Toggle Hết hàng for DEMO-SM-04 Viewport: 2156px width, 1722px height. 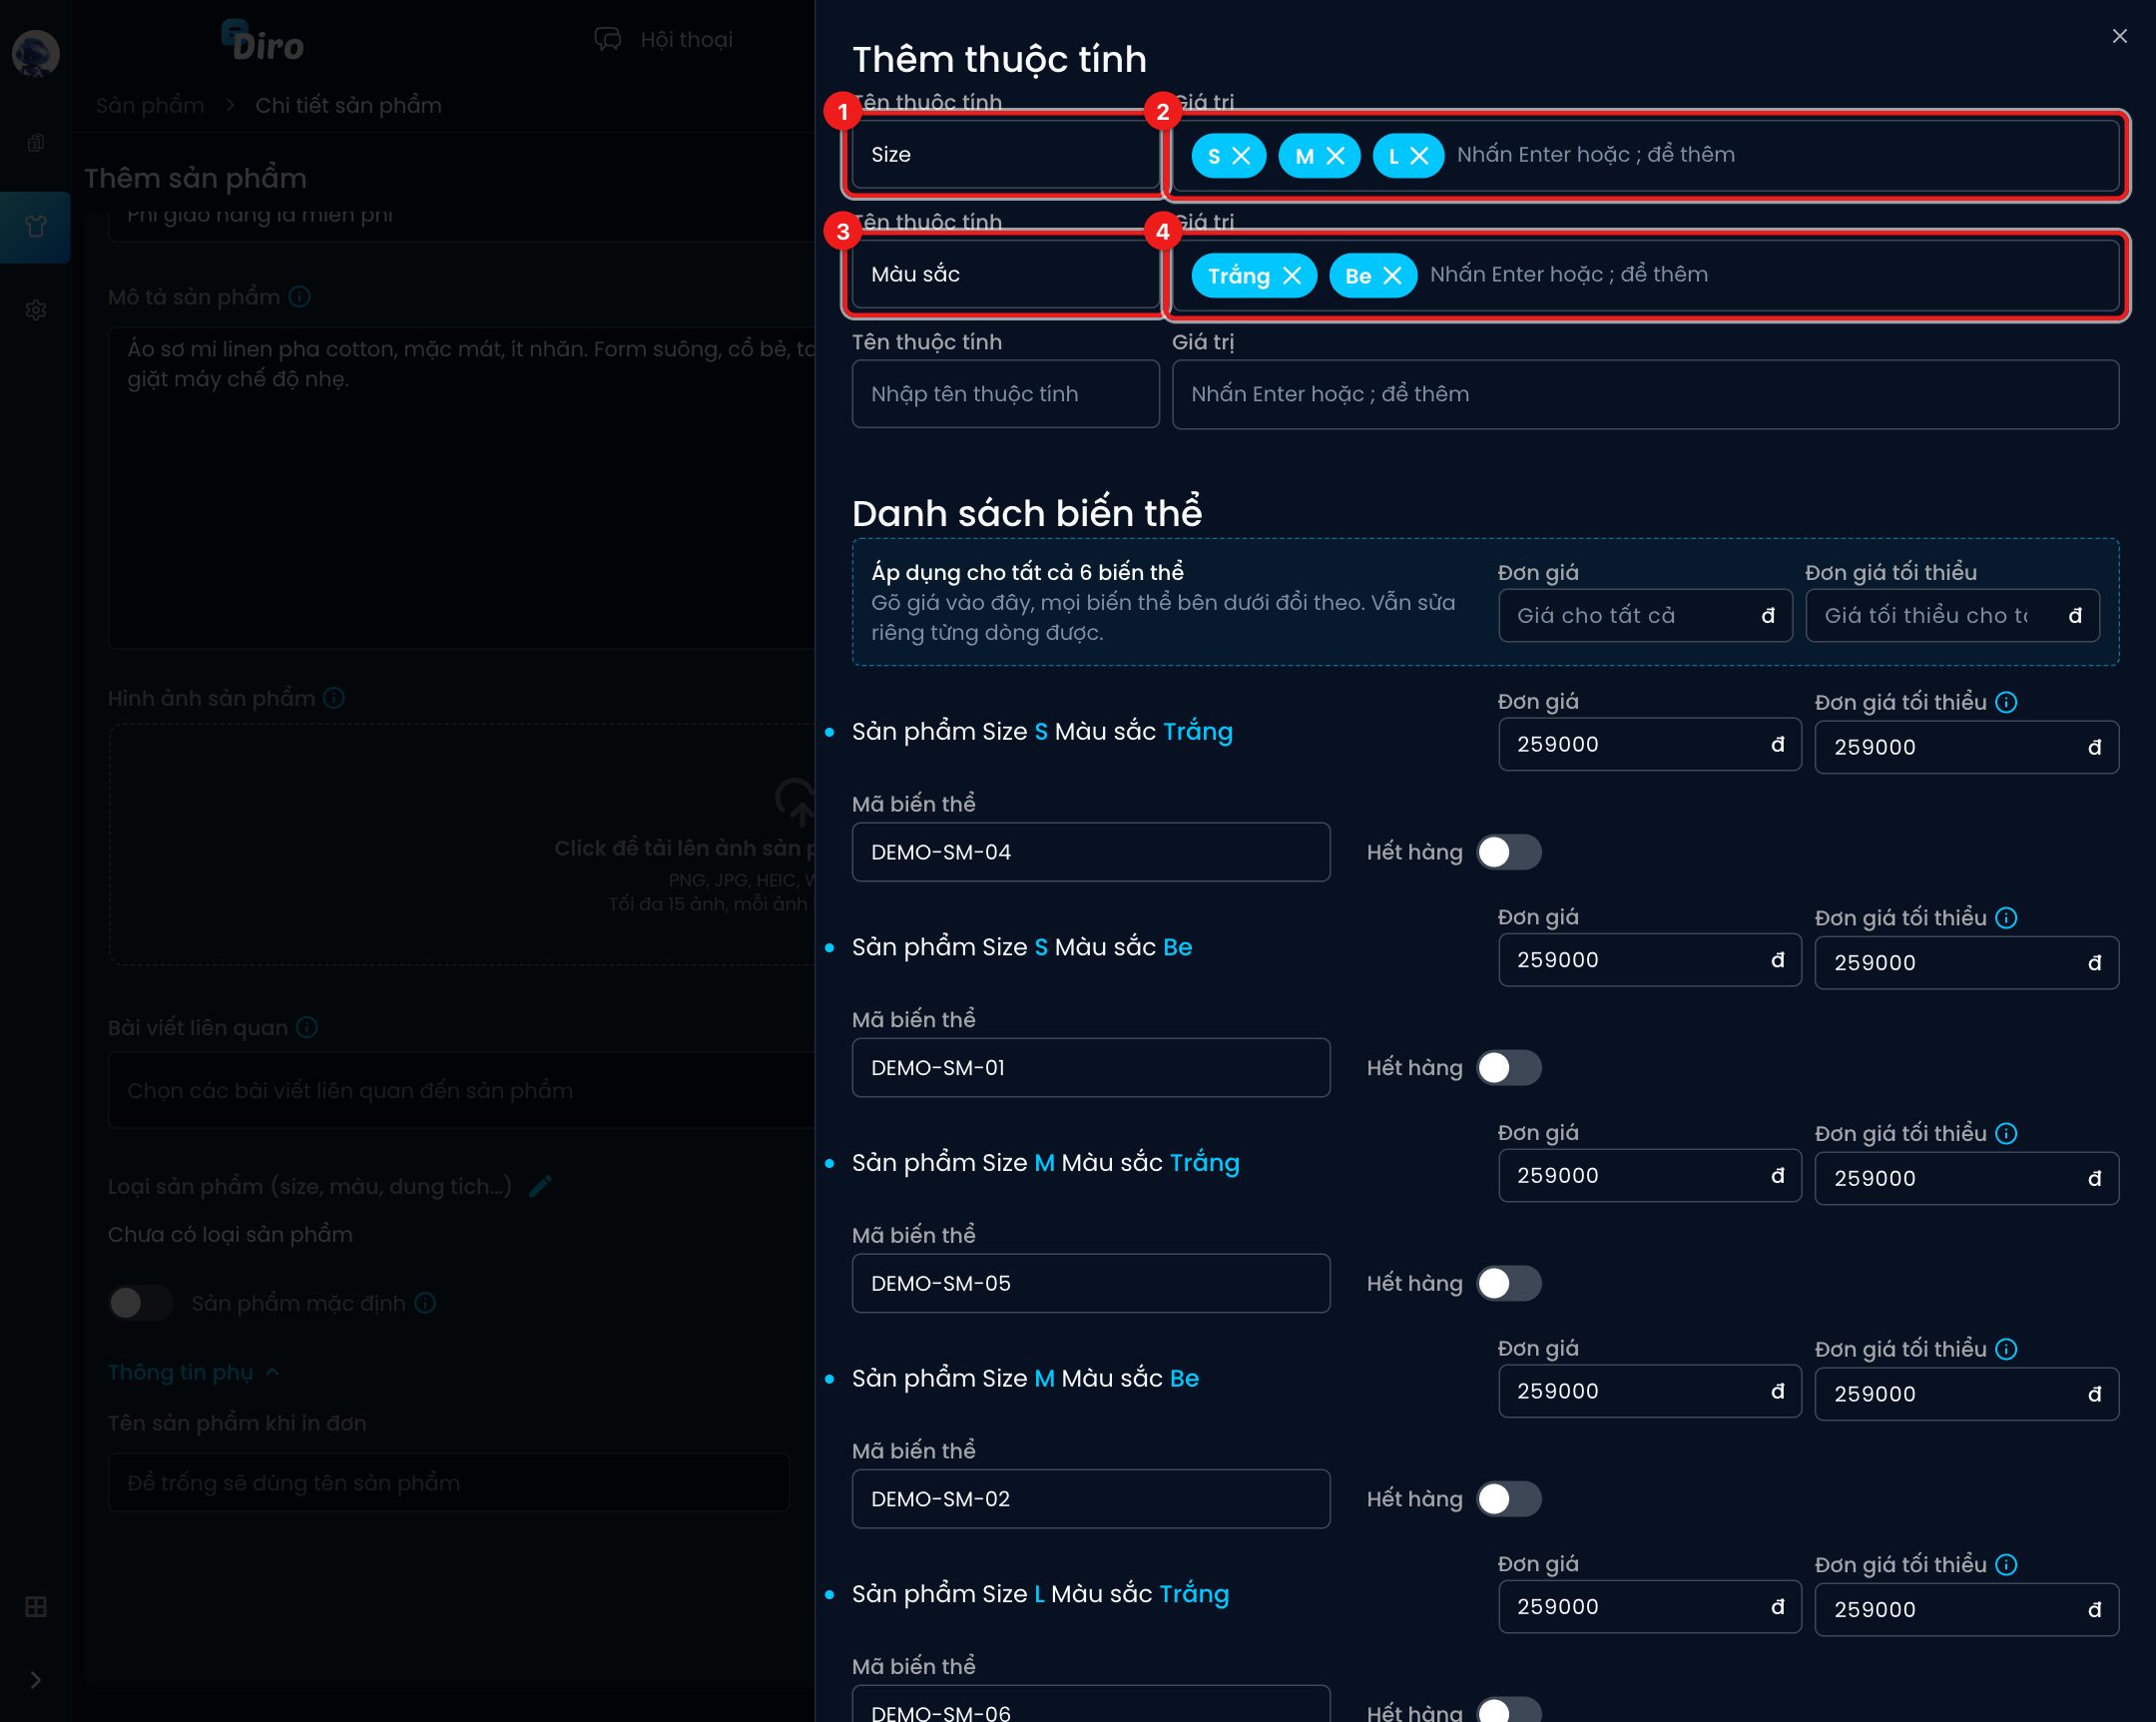(1509, 852)
